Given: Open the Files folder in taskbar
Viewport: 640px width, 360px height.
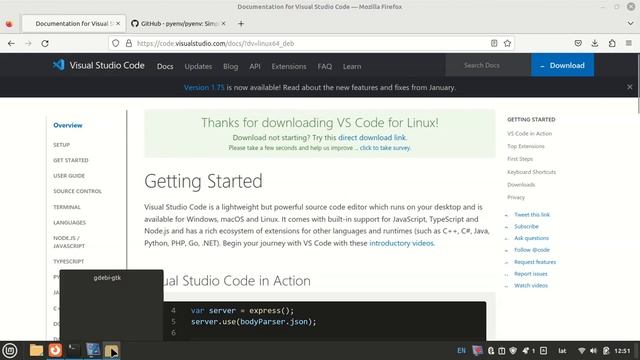Looking at the screenshot, I should pyautogui.click(x=36, y=350).
